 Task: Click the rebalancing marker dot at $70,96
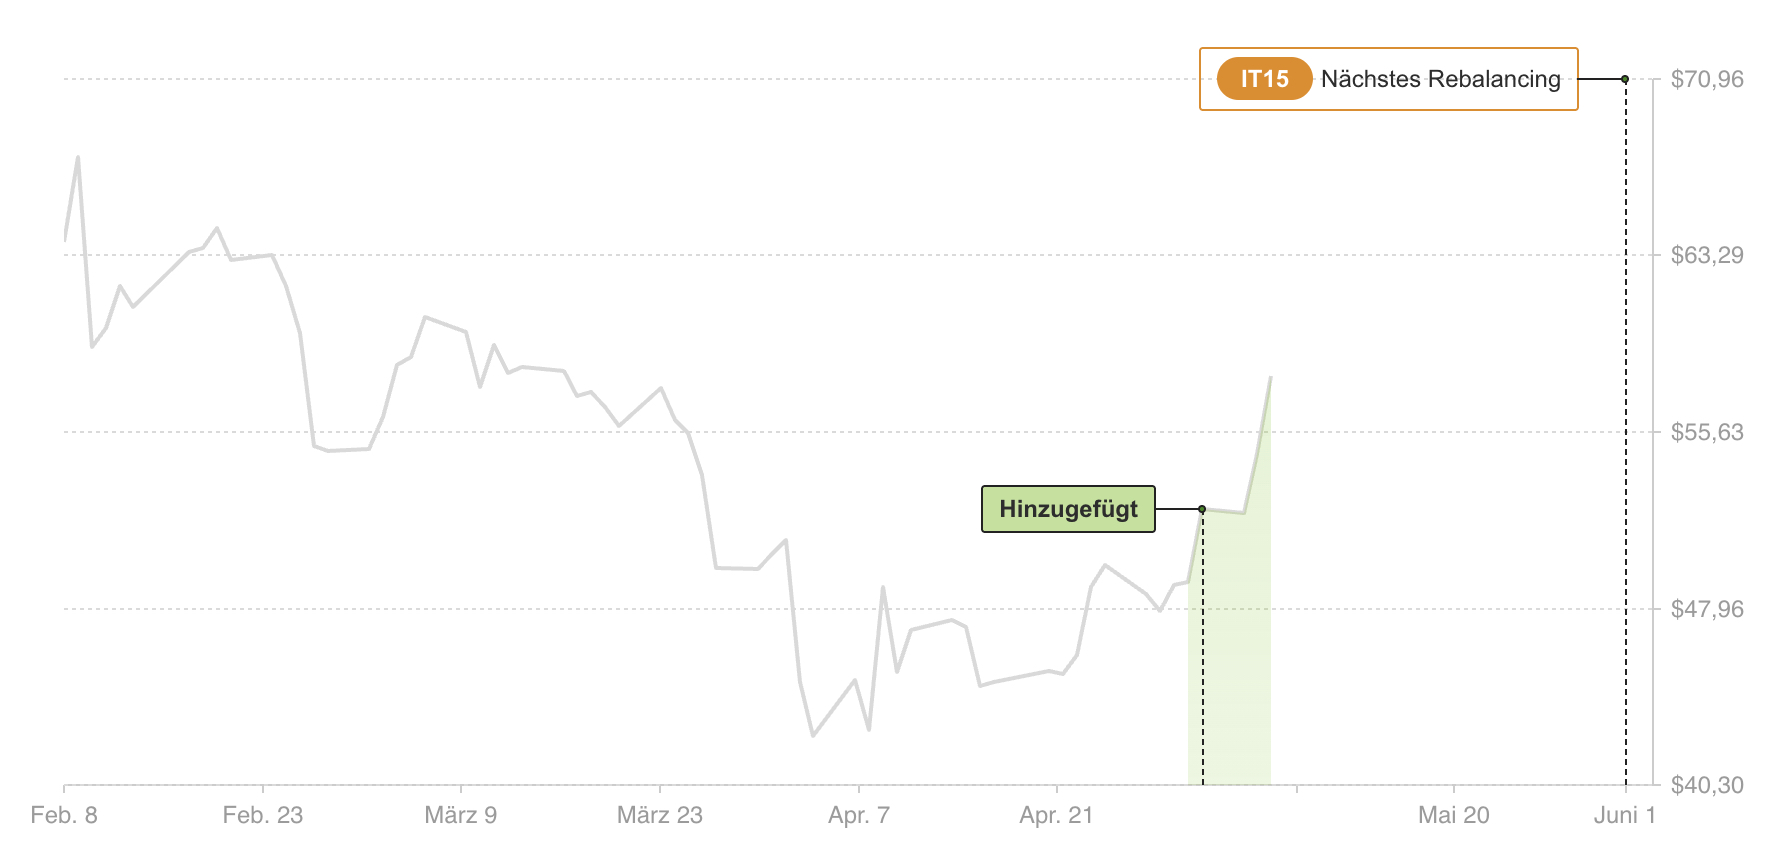1625,79
